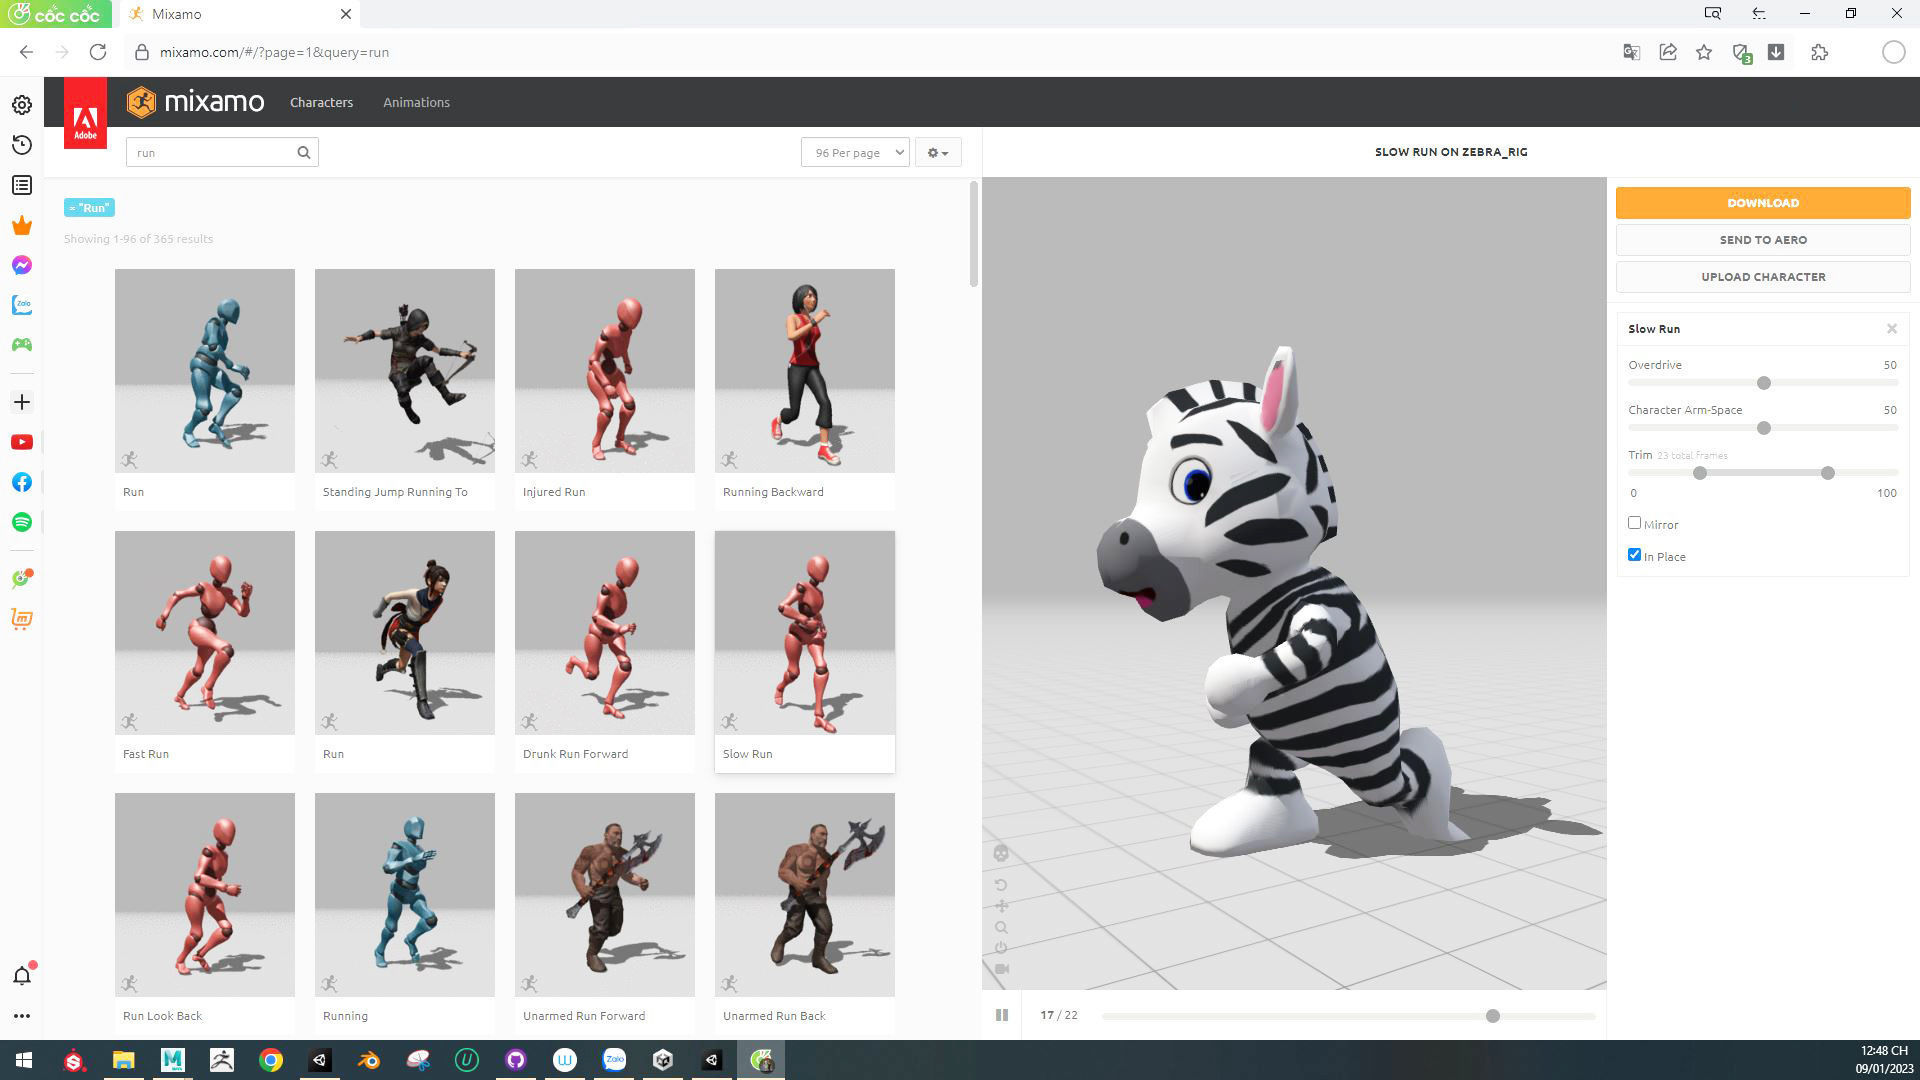Switch to the Animations tab
Image resolution: width=1920 pixels, height=1080 pixels.
[x=416, y=102]
